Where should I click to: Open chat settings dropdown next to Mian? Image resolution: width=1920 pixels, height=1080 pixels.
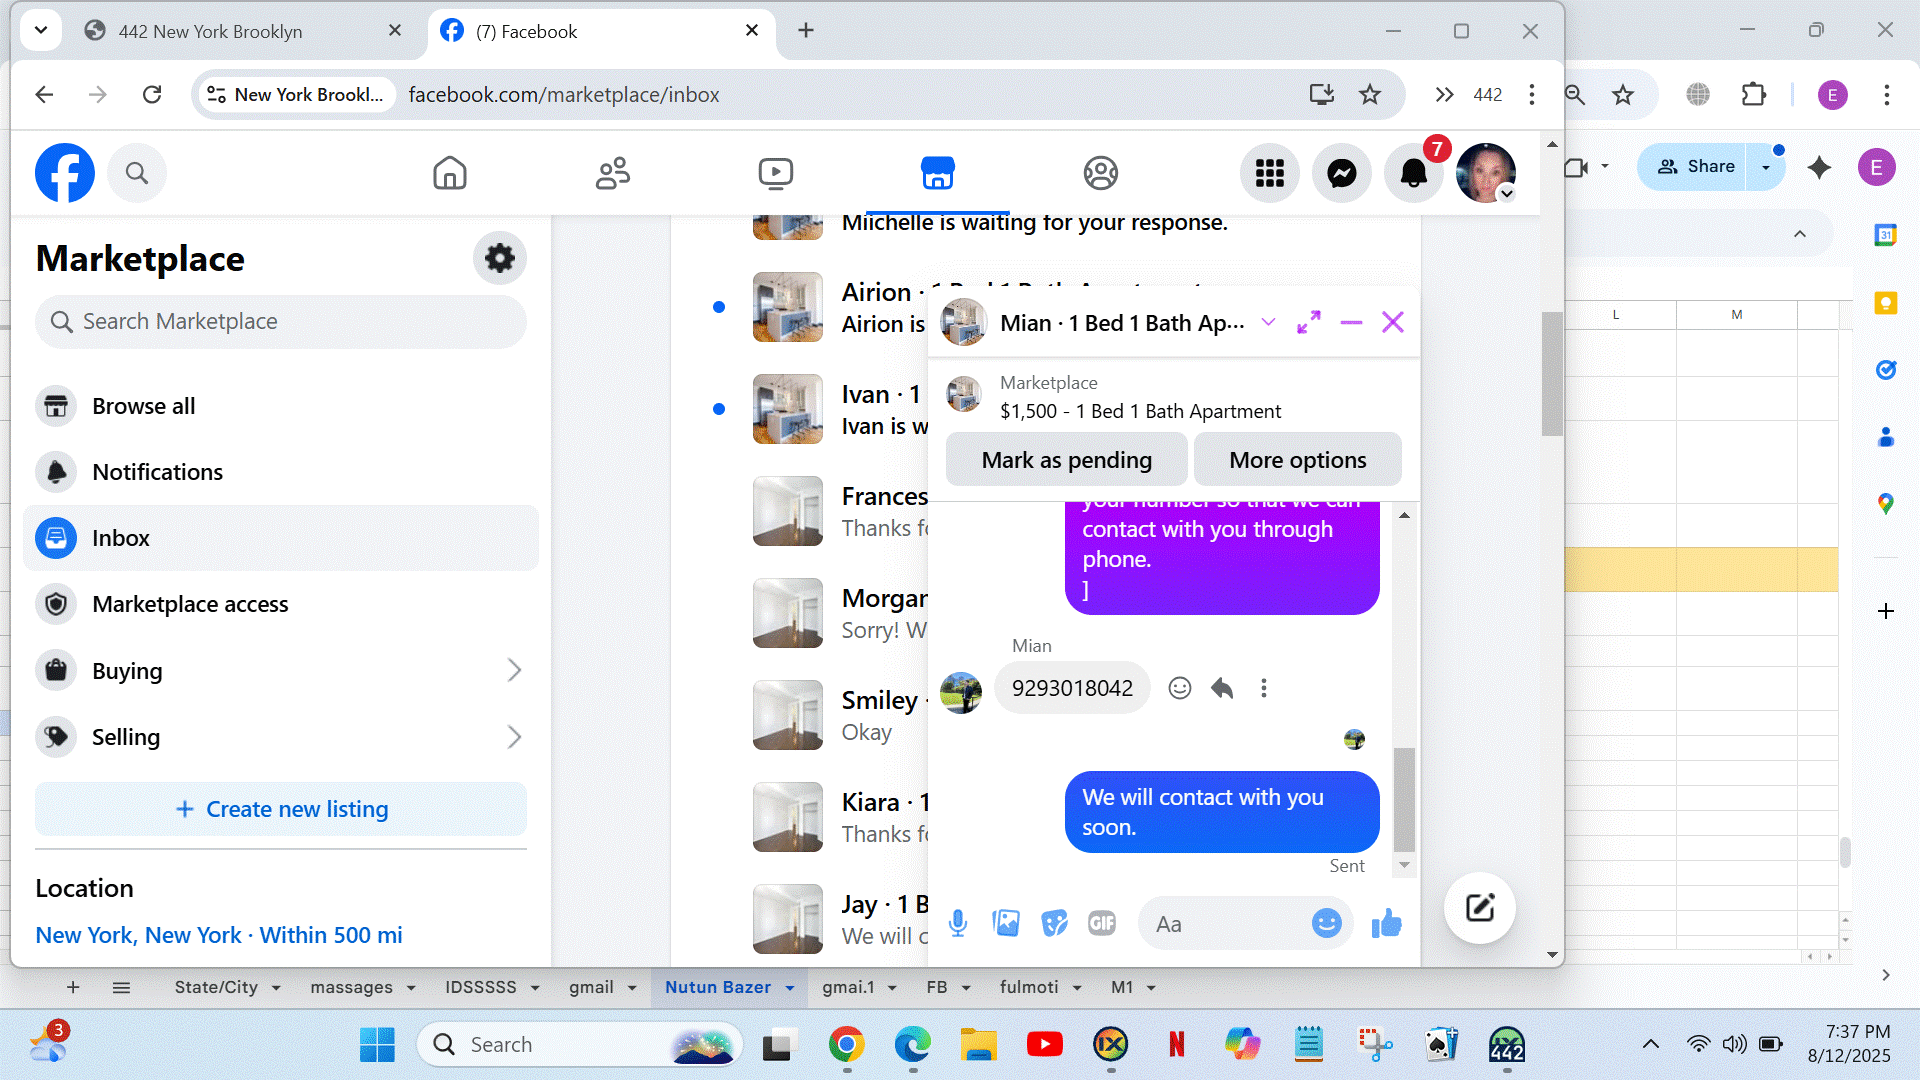(x=1268, y=322)
